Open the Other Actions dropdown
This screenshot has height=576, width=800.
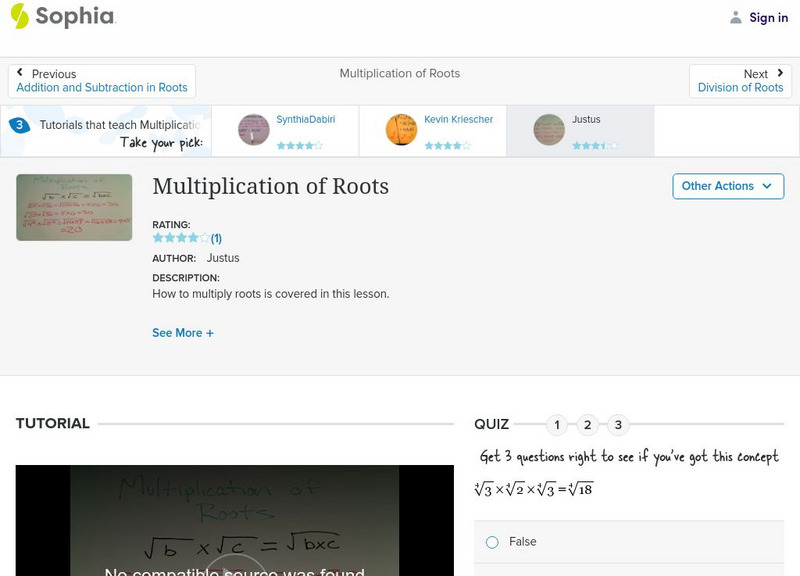tap(728, 186)
